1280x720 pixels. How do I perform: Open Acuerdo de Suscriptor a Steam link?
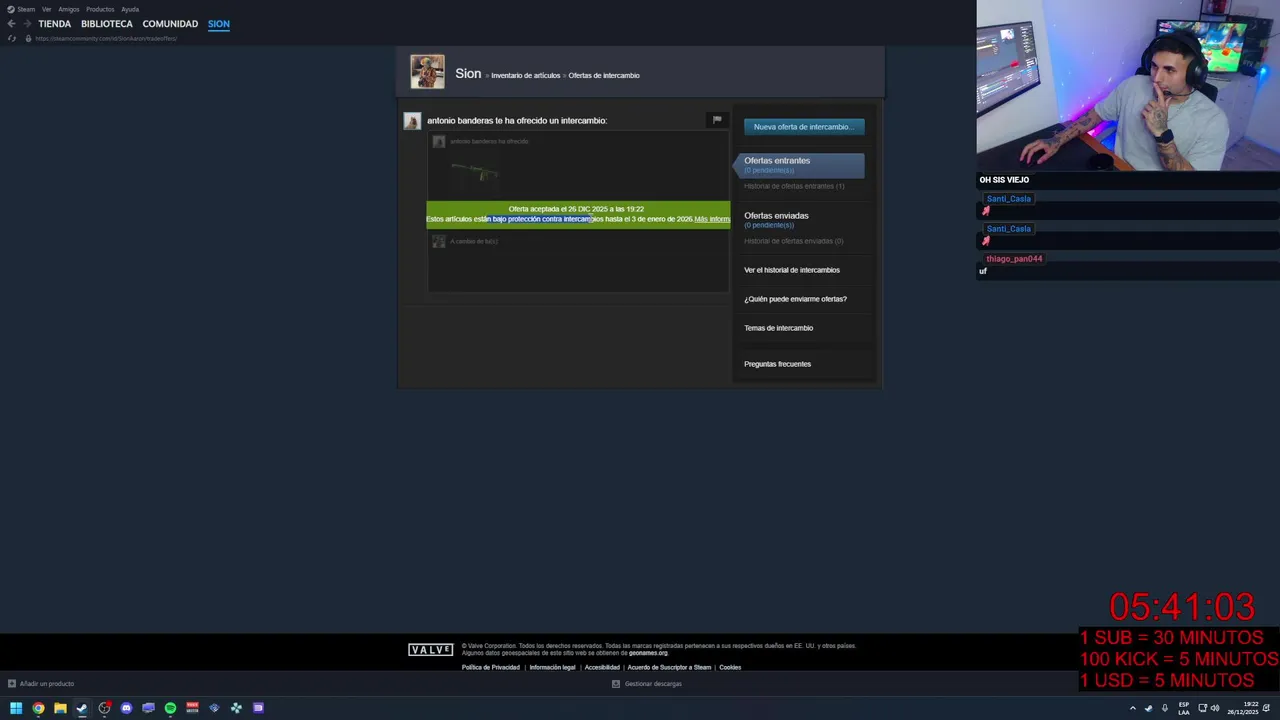point(669,667)
